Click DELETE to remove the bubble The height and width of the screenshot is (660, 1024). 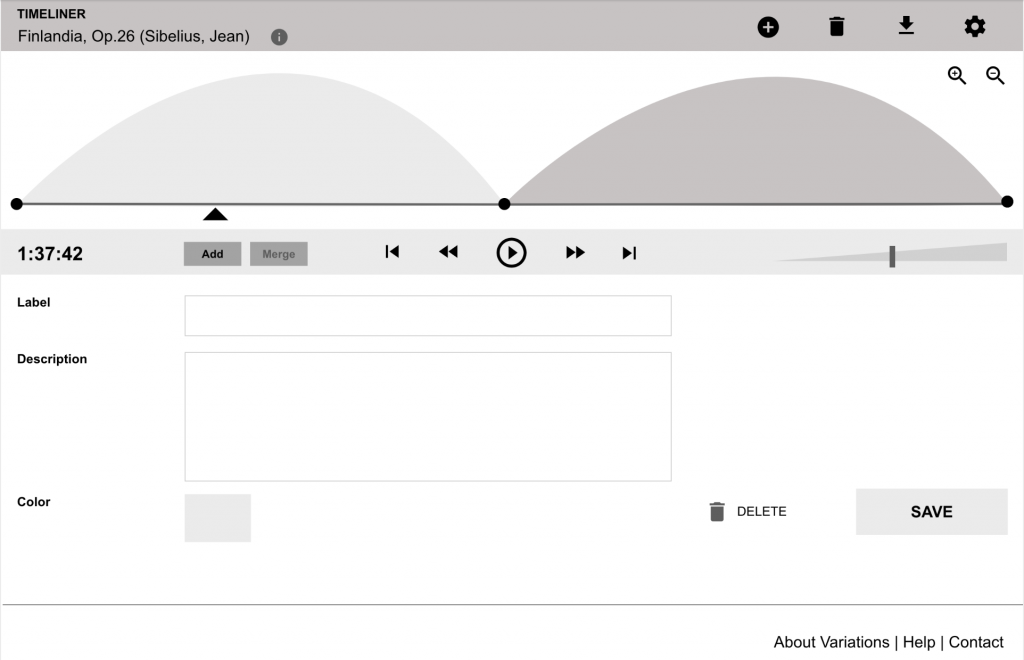748,512
